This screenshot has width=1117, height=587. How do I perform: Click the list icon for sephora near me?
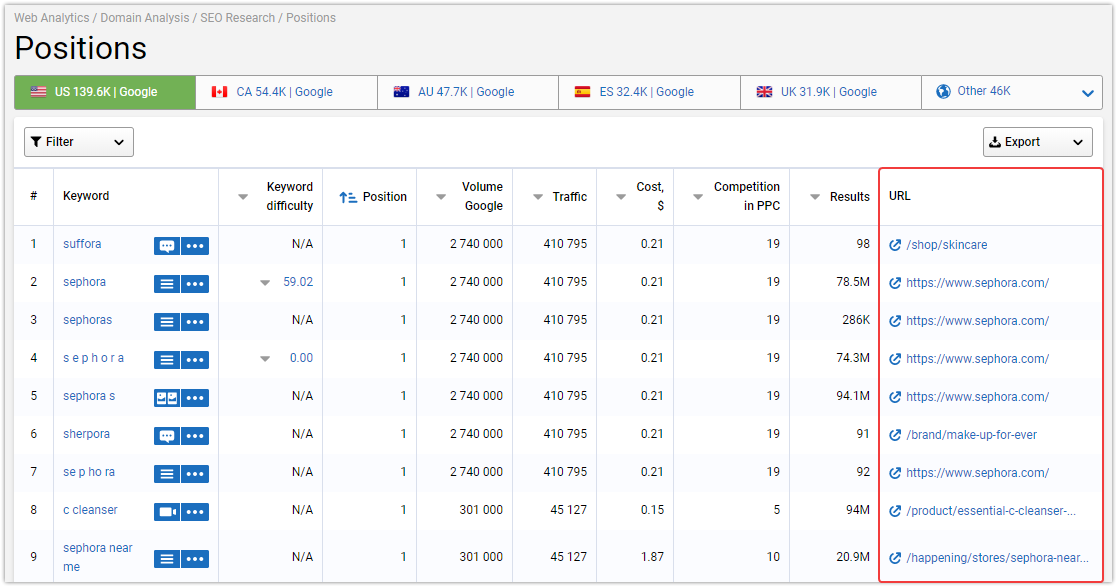point(167,559)
